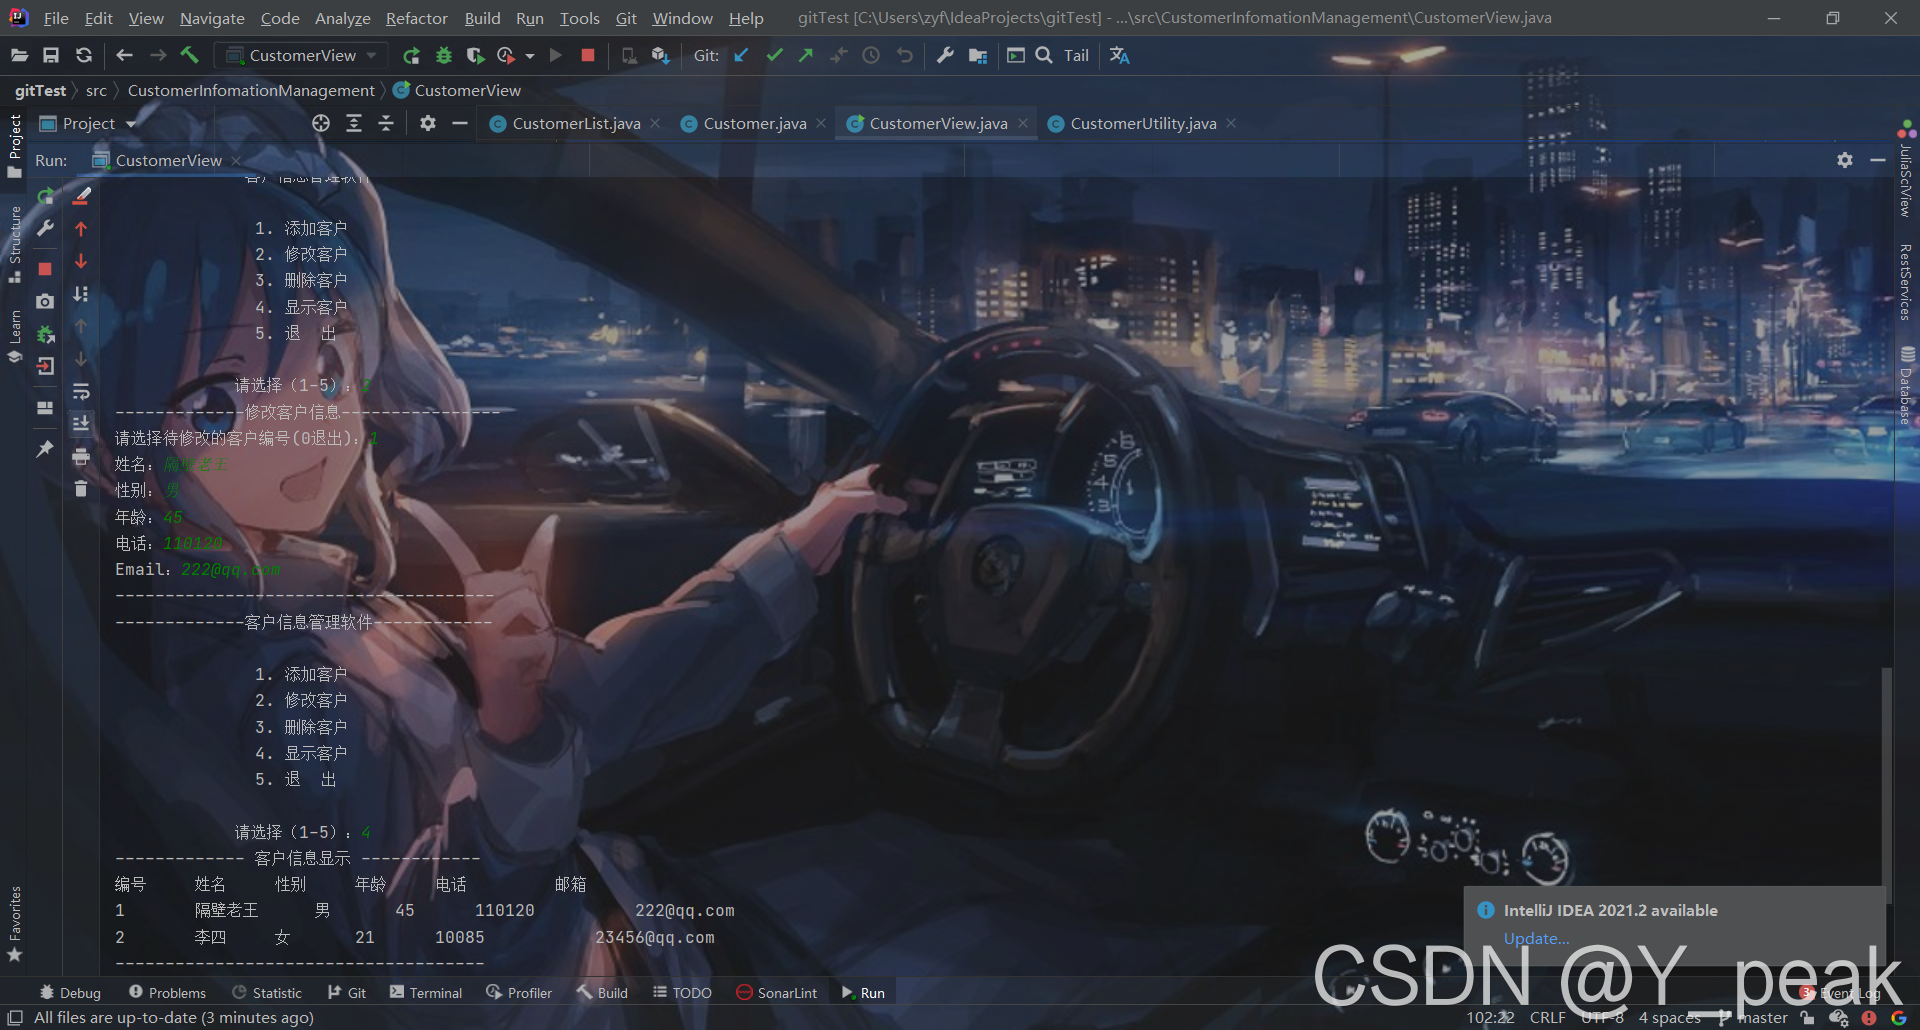Screen dimensions: 1920x1030
Task: Close the CustomerView.java editor tab
Action: [x=1023, y=123]
